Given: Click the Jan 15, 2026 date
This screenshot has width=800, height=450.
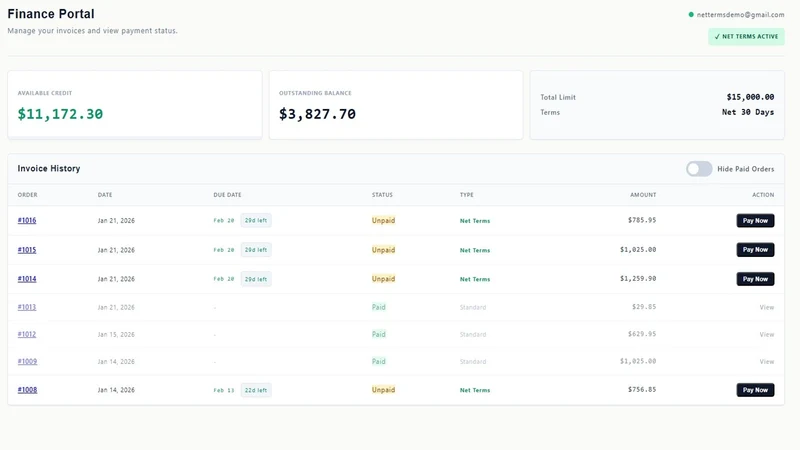Looking at the screenshot, I should [116, 335].
